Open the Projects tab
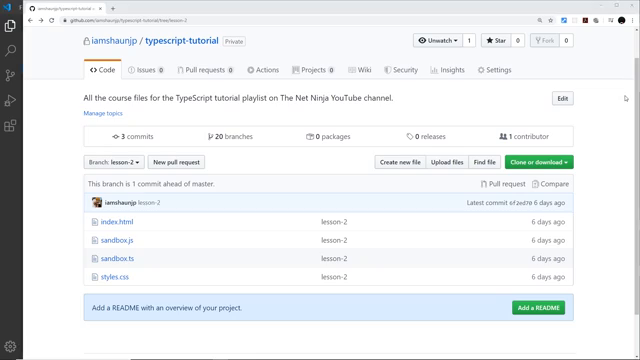 point(313,70)
